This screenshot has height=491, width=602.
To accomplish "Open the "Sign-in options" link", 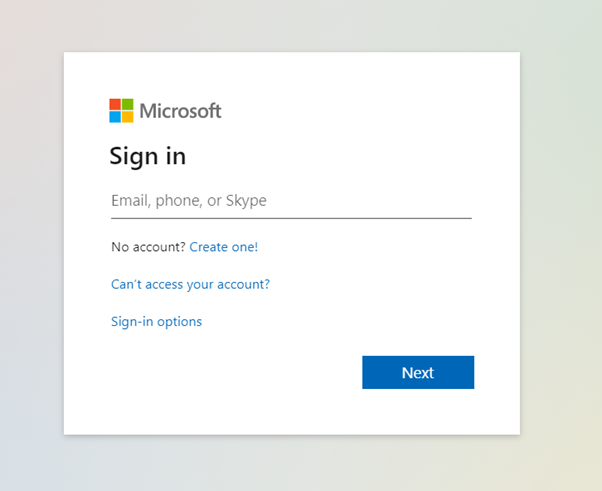I will 157,322.
